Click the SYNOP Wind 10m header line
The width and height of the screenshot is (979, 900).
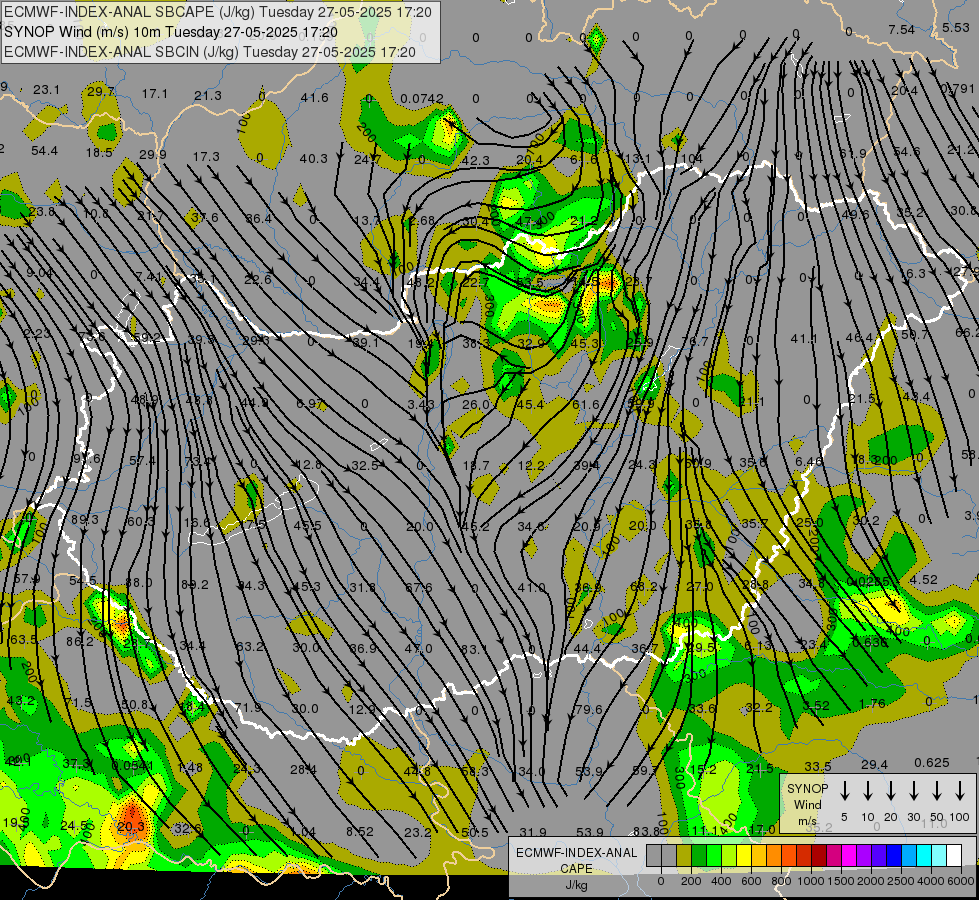tap(170, 32)
